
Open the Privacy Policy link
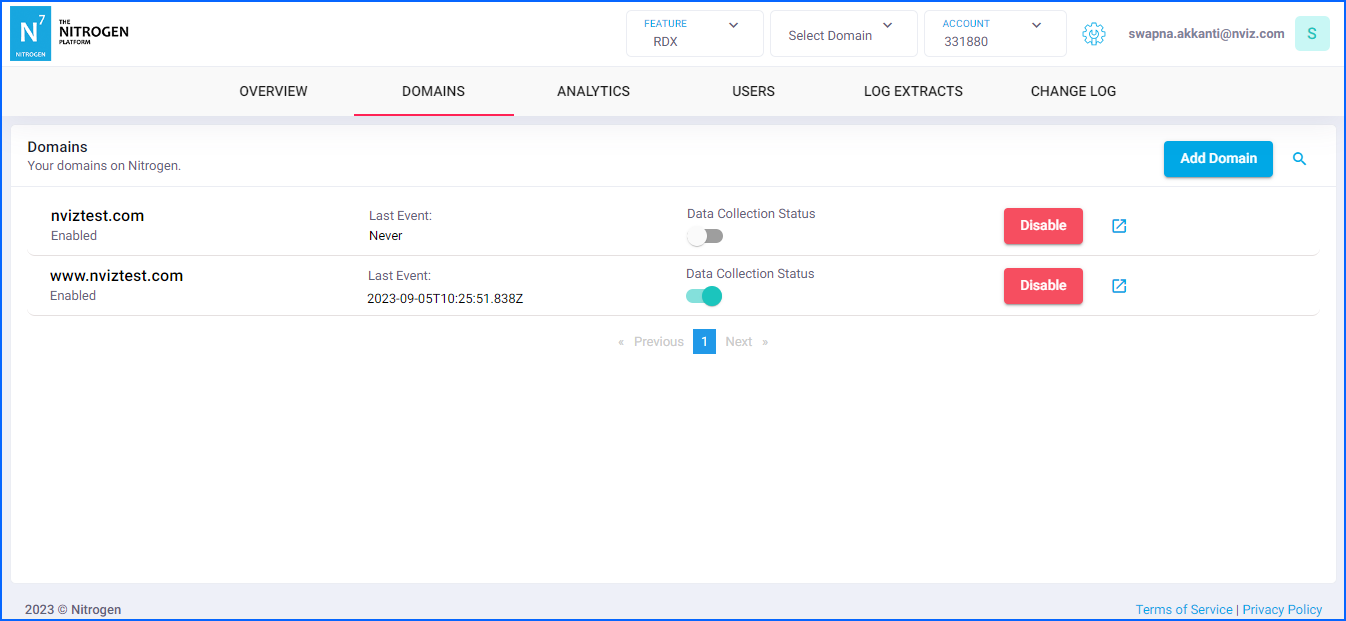(x=1281, y=609)
